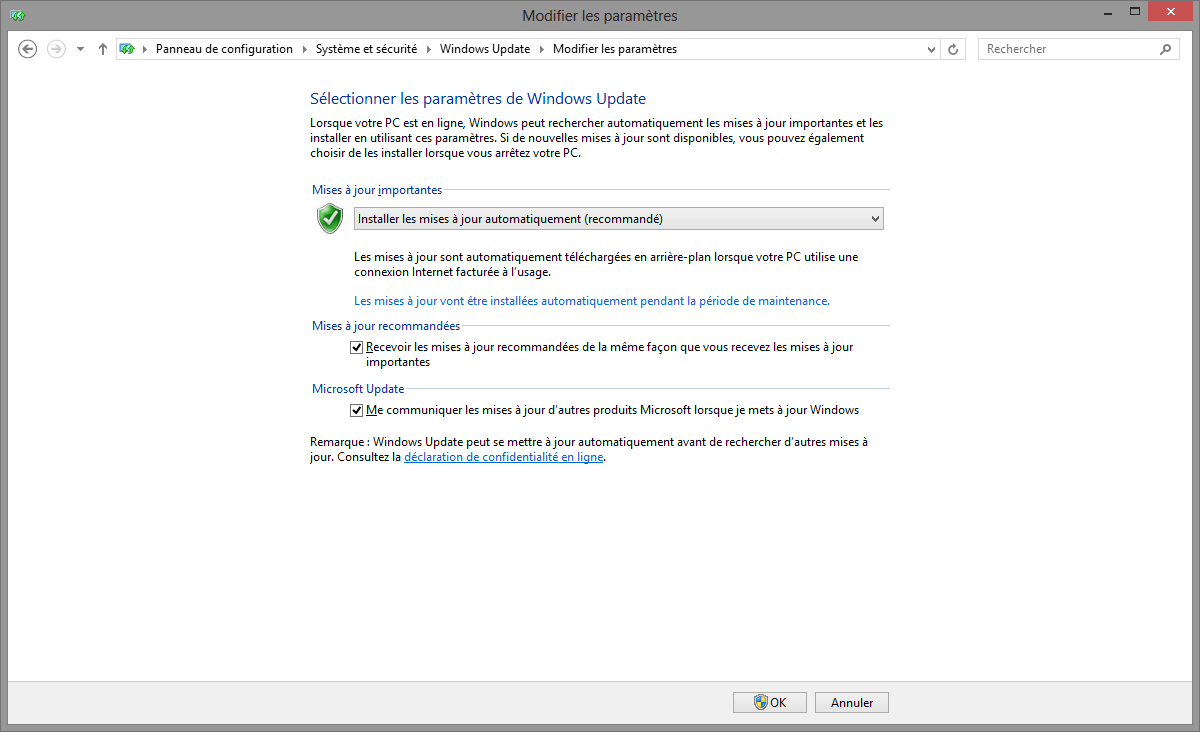Open 'Panneau de configuration' breadcrumb
Screen dimensions: 1200x732
click(224, 49)
